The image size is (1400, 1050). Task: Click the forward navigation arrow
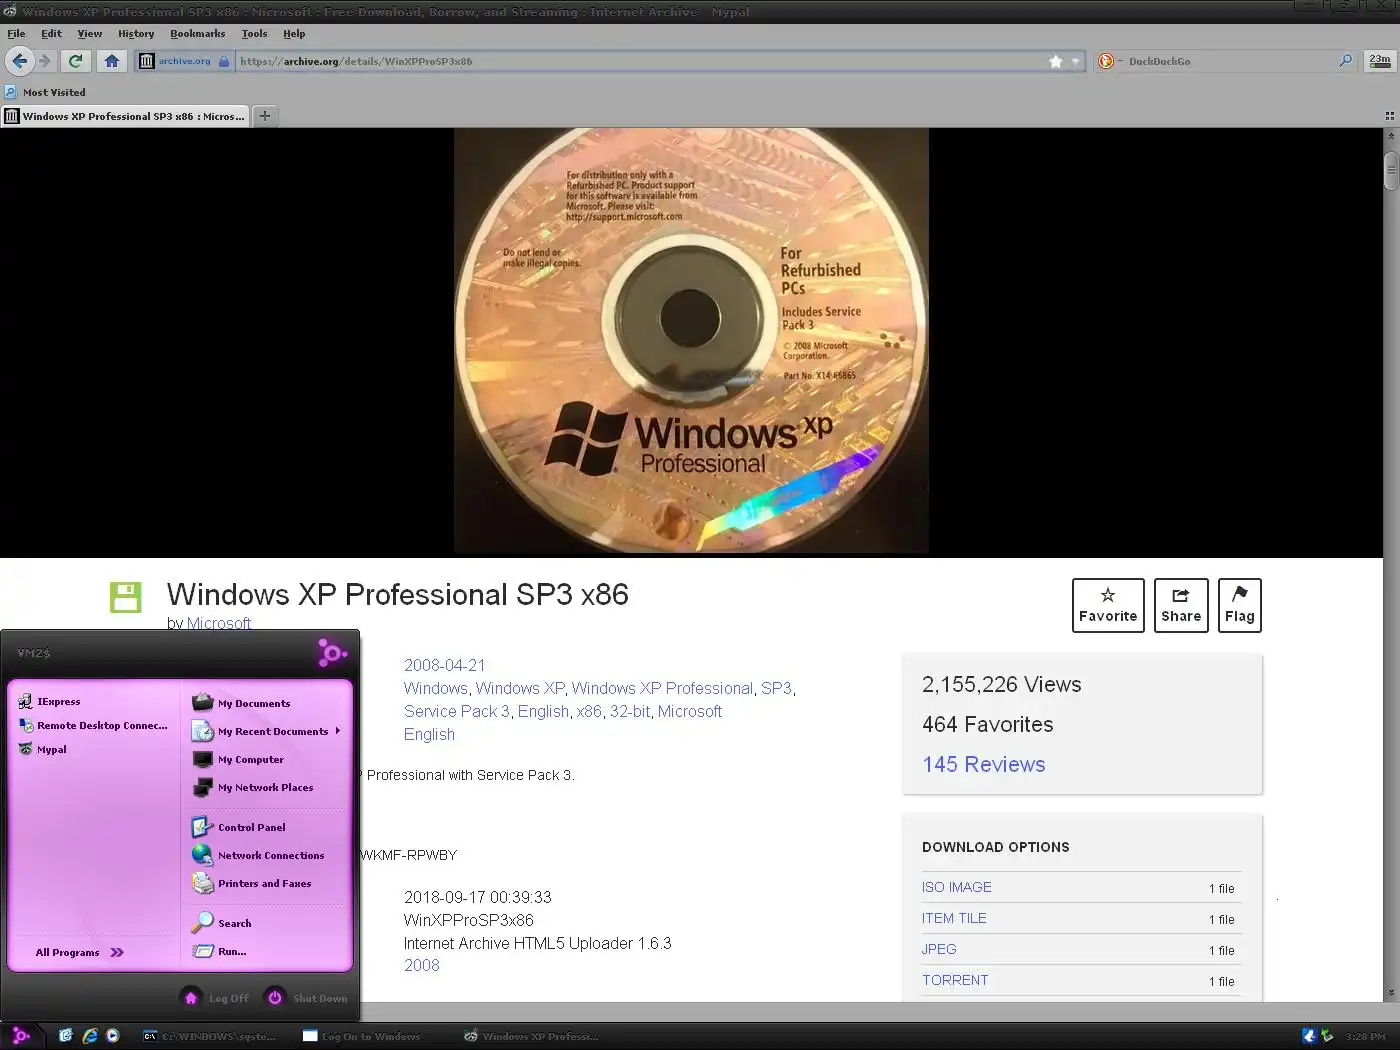point(44,61)
